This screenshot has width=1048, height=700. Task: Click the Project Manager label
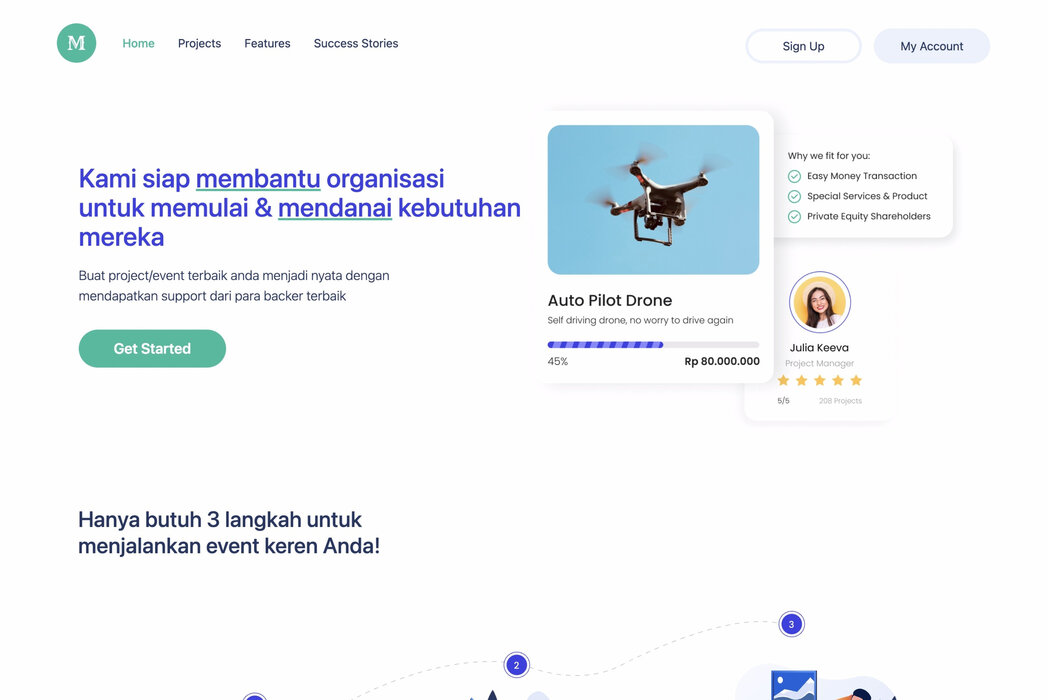819,364
